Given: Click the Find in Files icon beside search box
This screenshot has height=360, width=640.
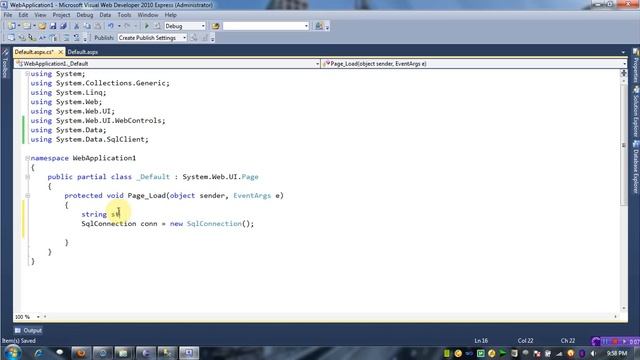Looking at the screenshot, I should [216, 26].
